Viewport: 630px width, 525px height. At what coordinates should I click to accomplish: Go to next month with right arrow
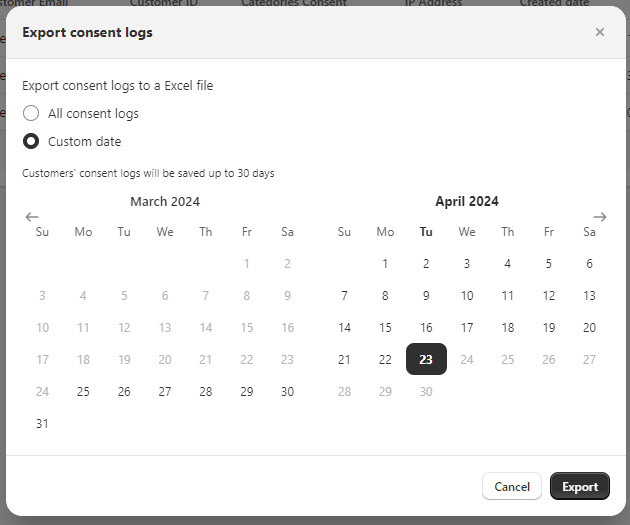coord(600,217)
